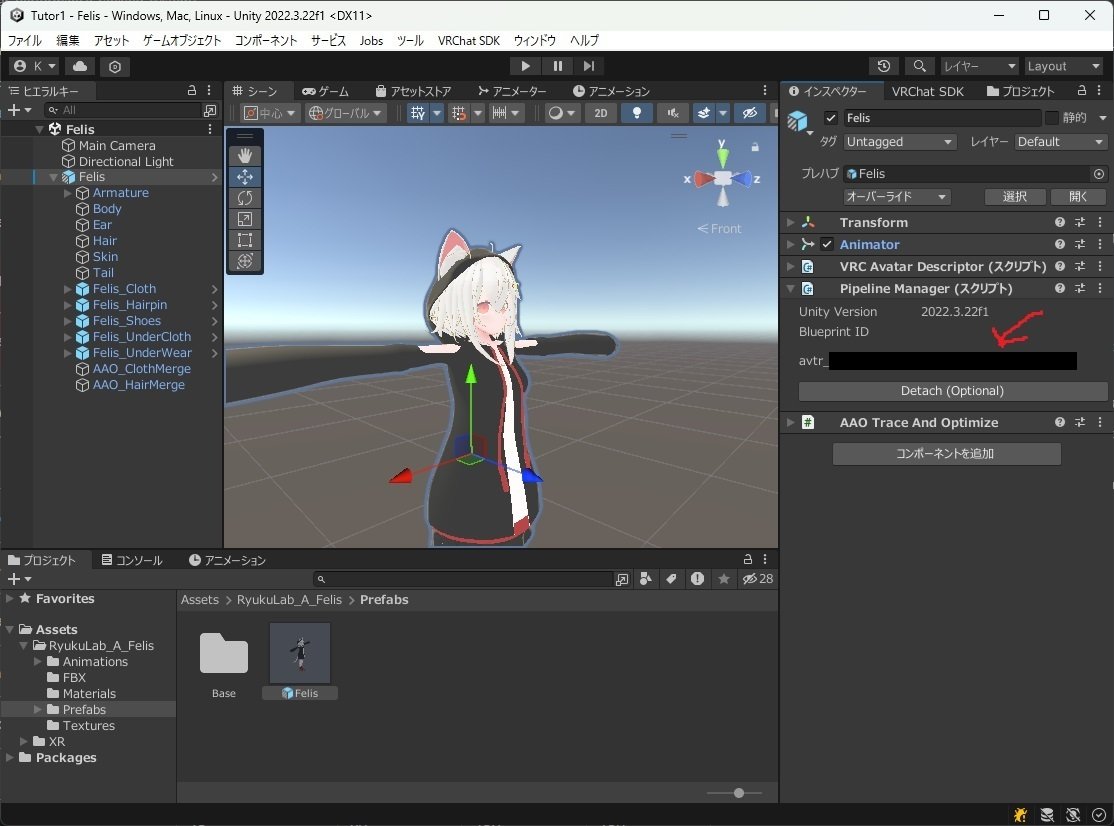Switch to the Game tab
Viewport: 1114px width, 826px height.
click(325, 91)
